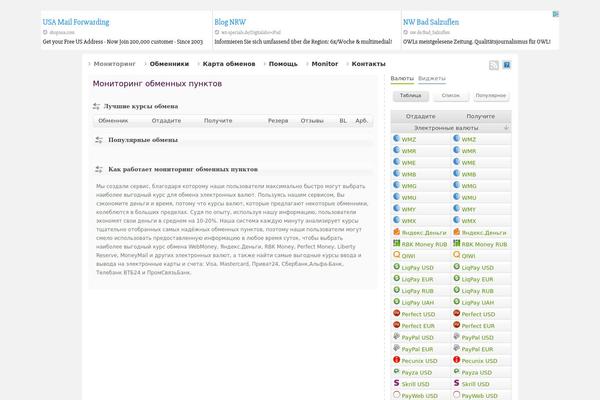The height and width of the screenshot is (400, 600).
Task: Sort by Резерв column header
Action: 278,121
